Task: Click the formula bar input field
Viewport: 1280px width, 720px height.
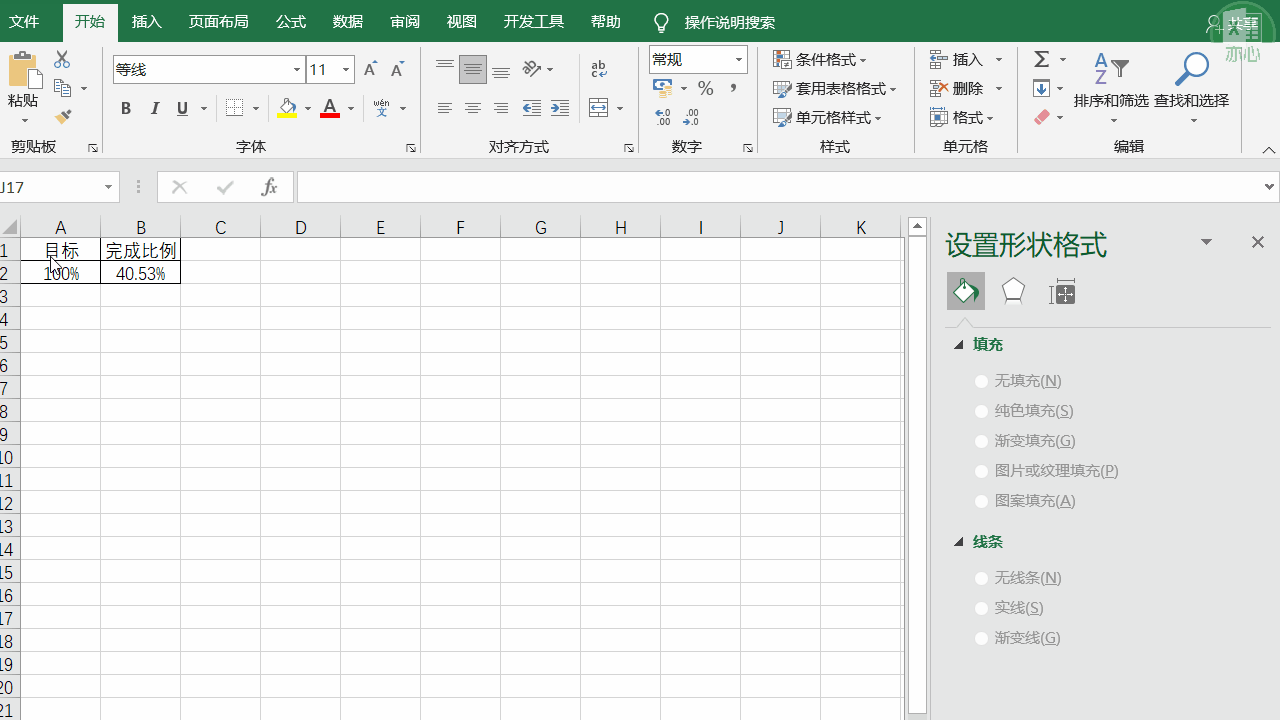Action: pos(780,187)
